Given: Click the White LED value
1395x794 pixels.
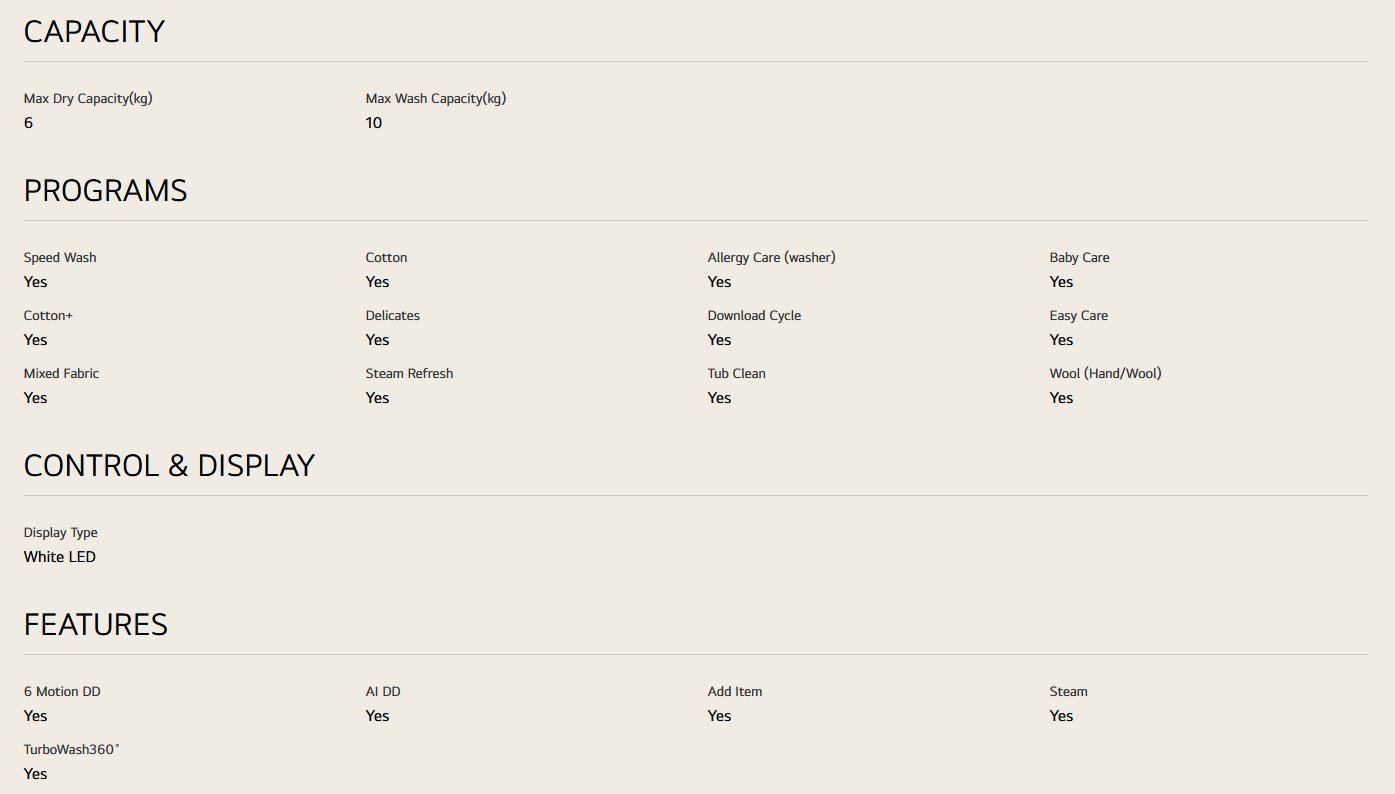Looking at the screenshot, I should coord(60,557).
